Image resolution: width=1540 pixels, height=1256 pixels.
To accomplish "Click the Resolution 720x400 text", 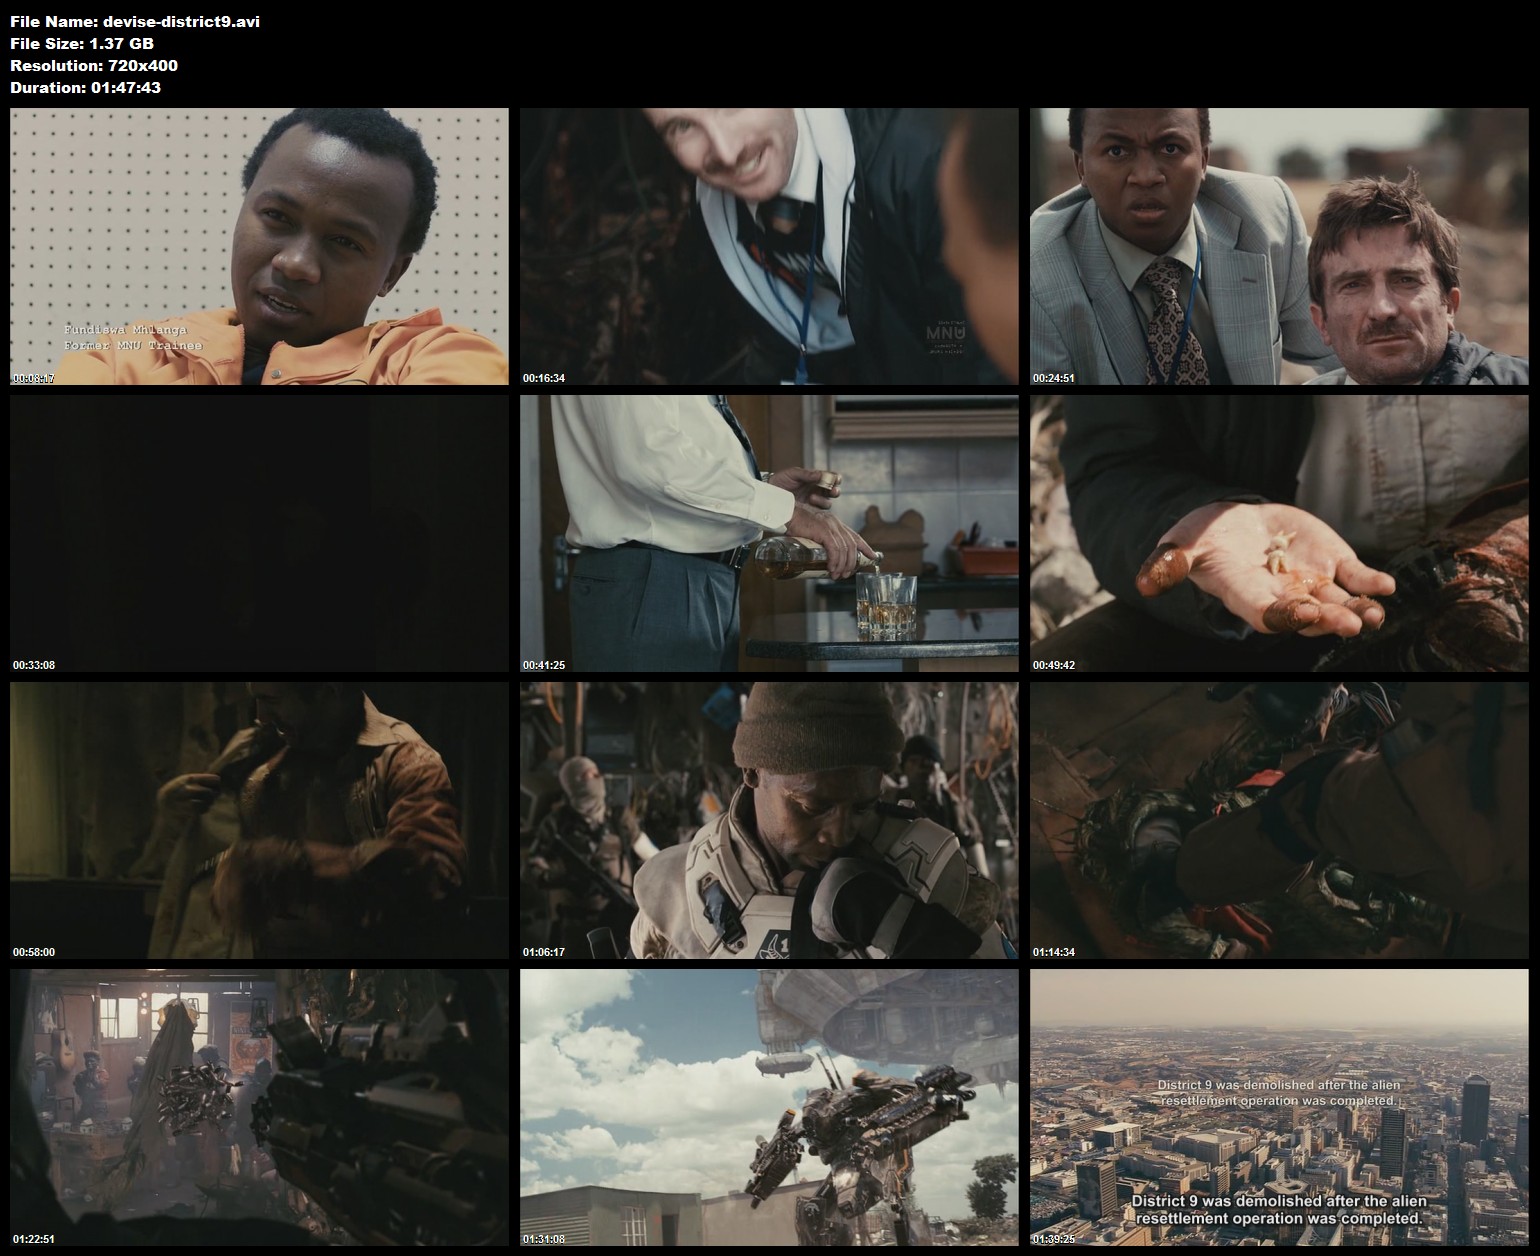I will click(x=94, y=65).
